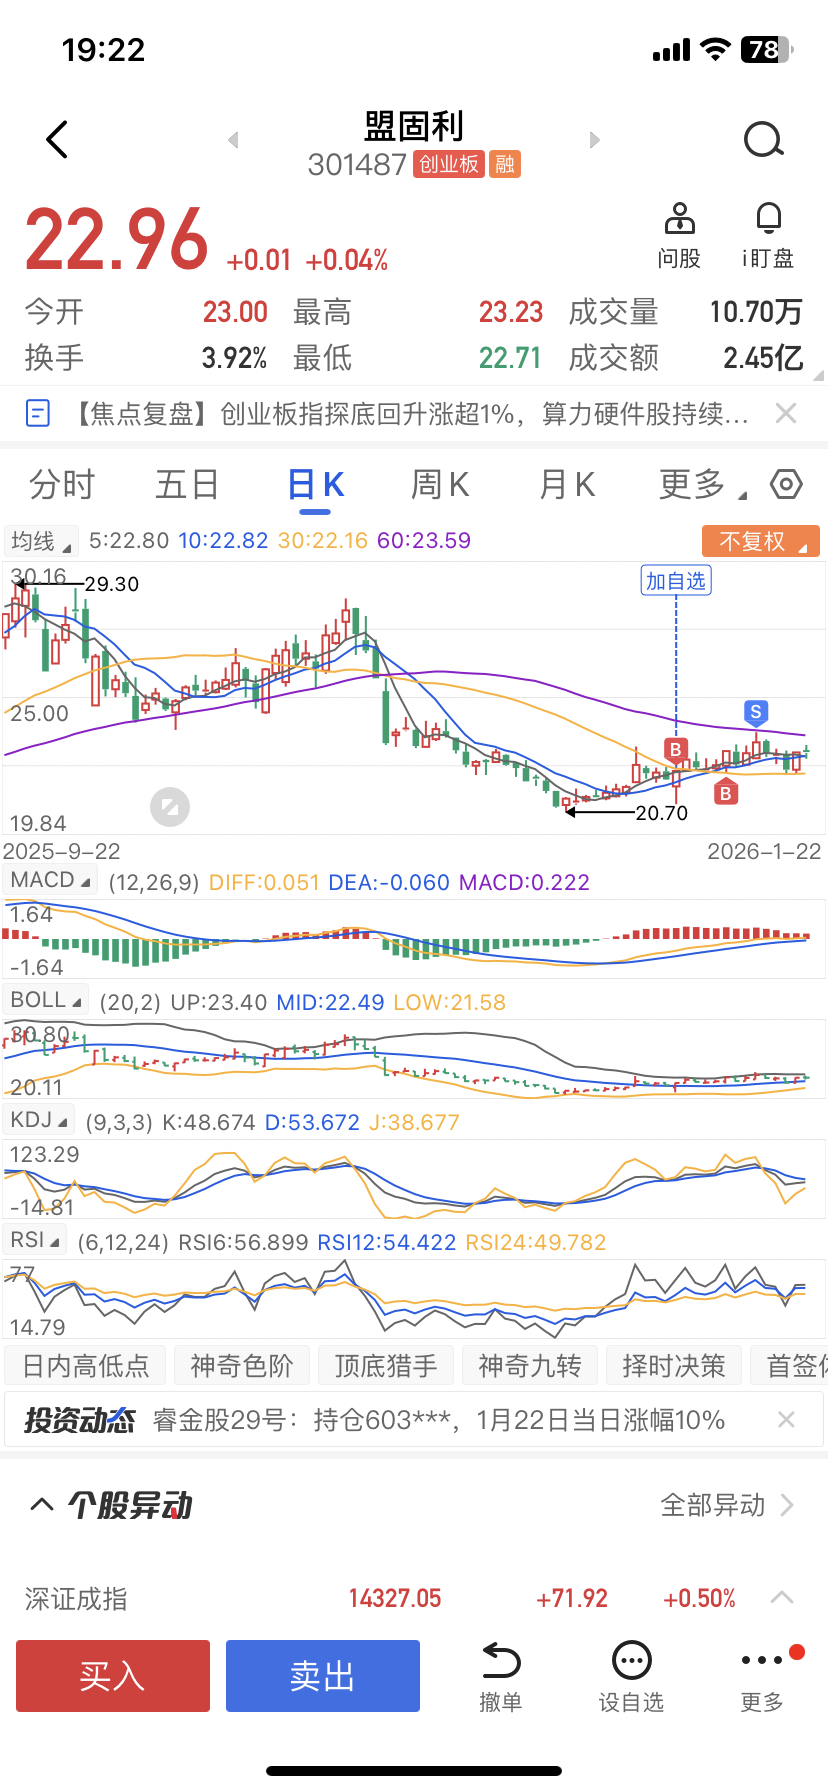Tap the 买入 buy button

click(x=113, y=1676)
